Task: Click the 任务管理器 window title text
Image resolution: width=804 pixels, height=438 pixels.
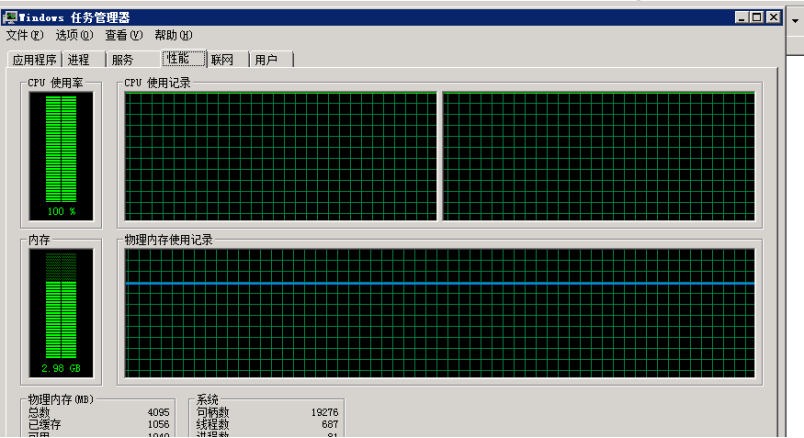Action: tap(74, 17)
